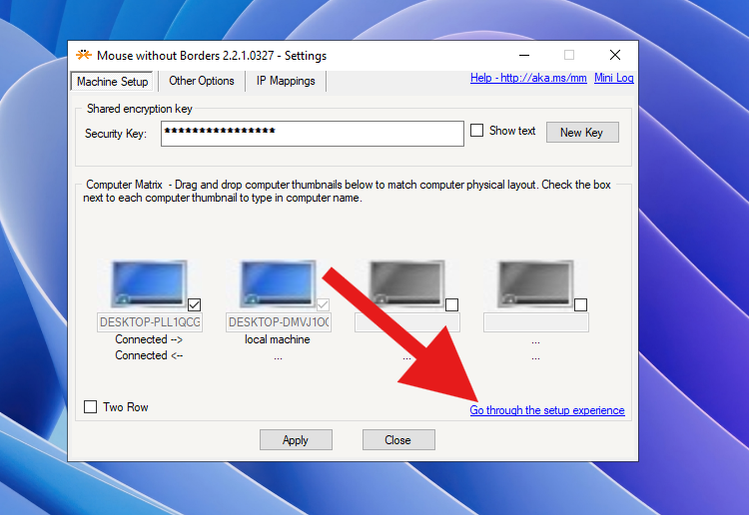Check the box beside the third computer thumbnail
749x515 pixels.
452,304
